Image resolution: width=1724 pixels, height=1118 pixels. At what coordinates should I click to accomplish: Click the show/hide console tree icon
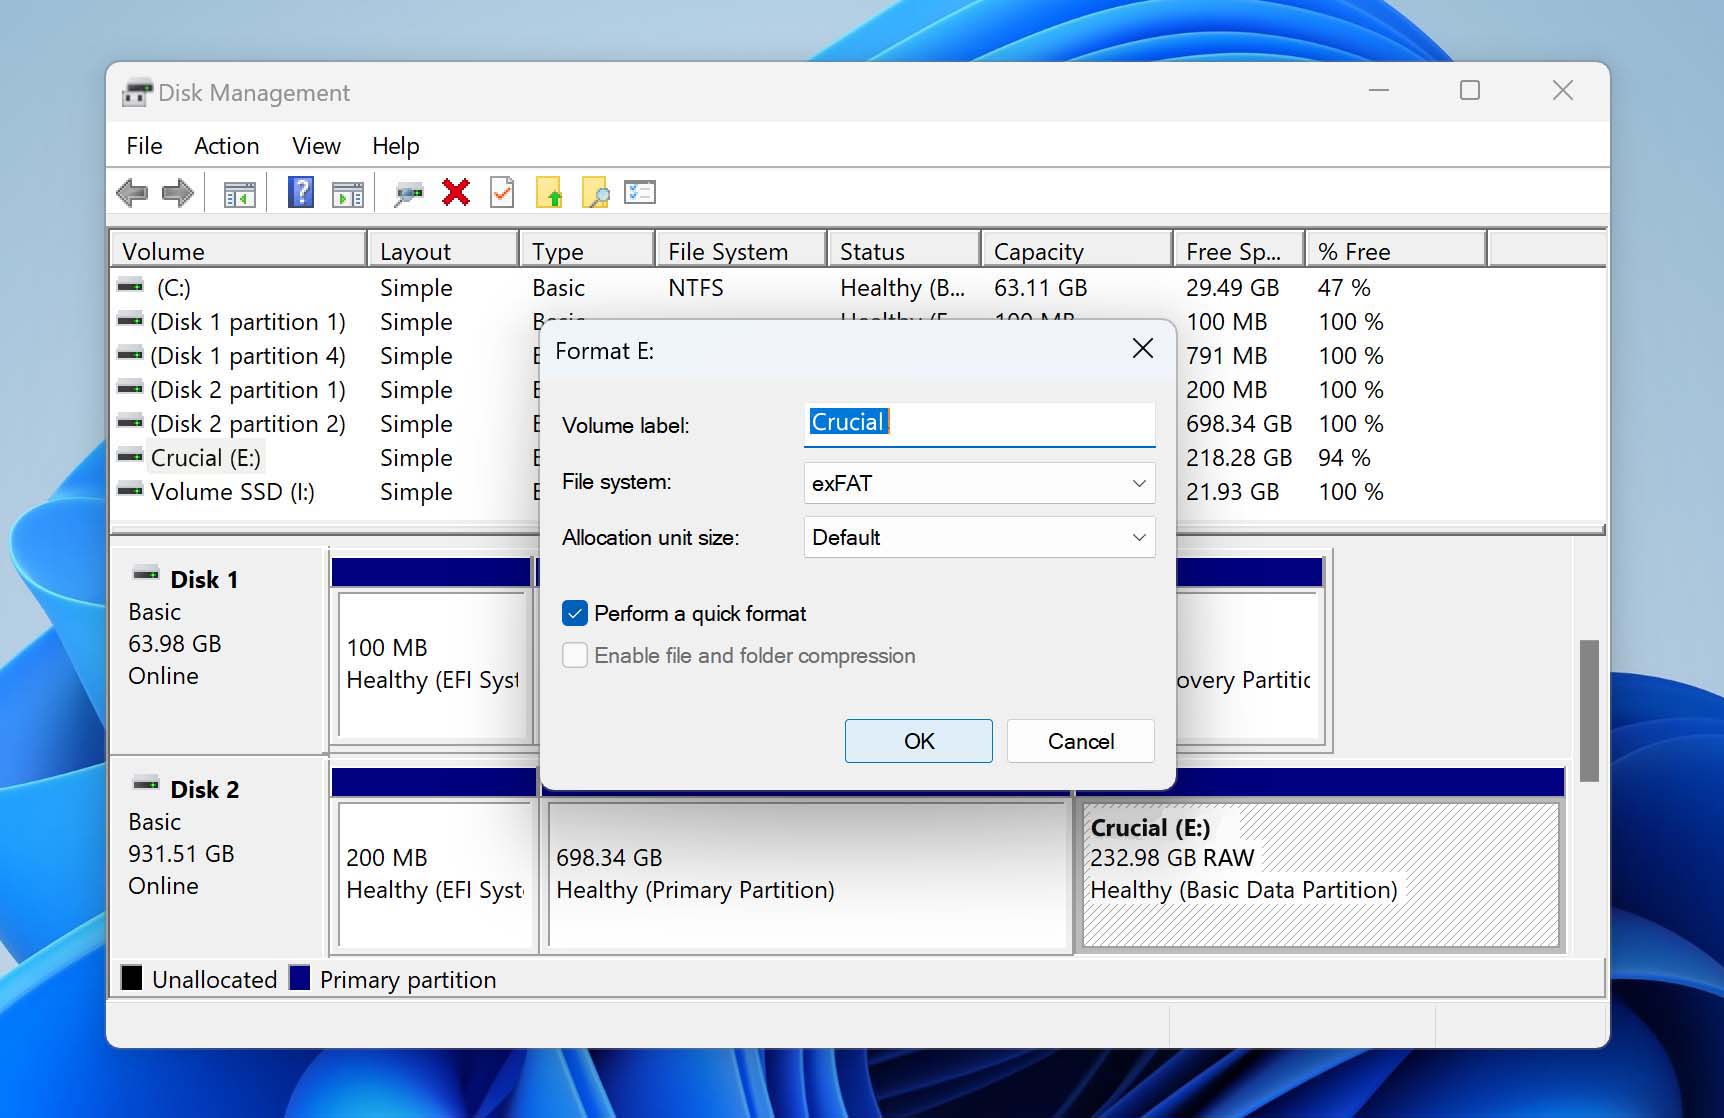(240, 193)
